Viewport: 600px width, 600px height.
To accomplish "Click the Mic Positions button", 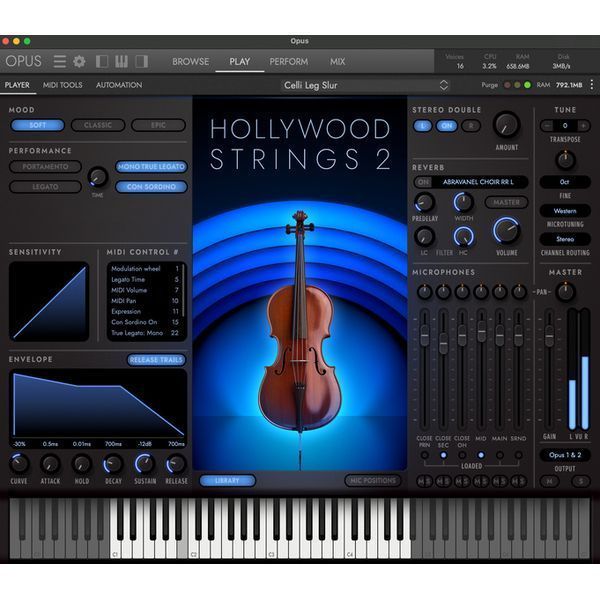I will pos(373,481).
